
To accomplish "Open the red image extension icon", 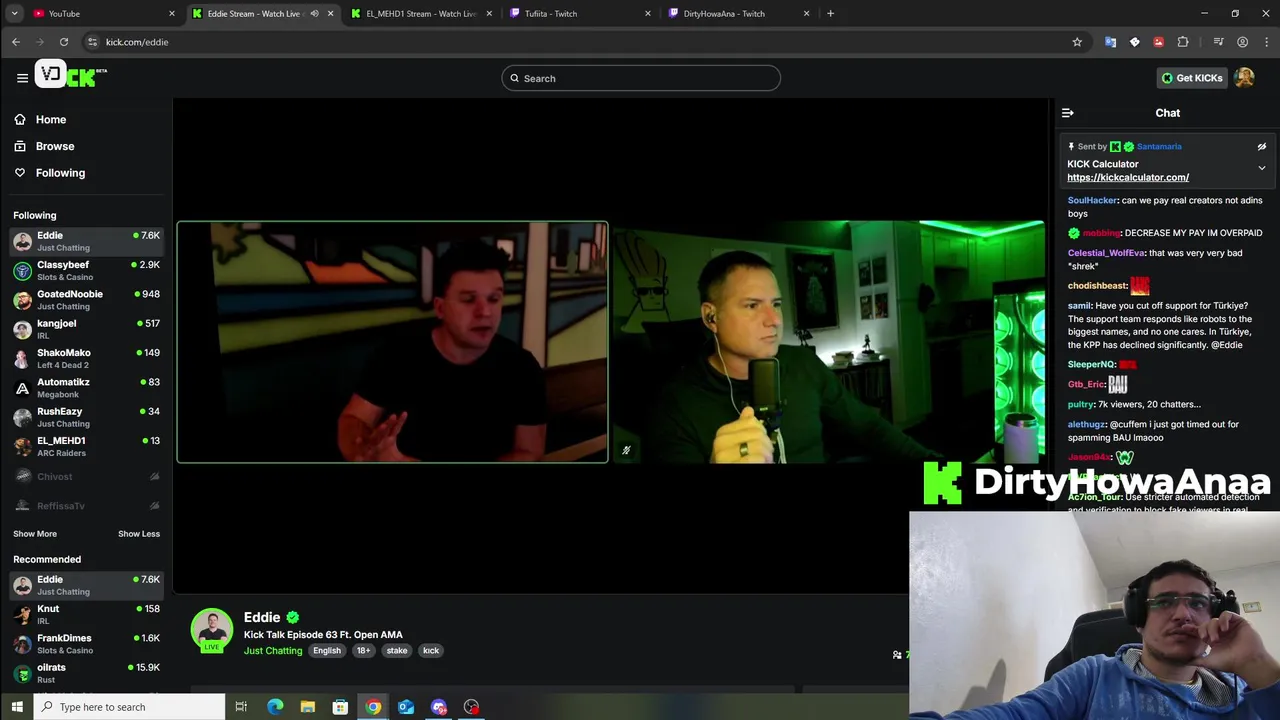I will [x=1158, y=42].
